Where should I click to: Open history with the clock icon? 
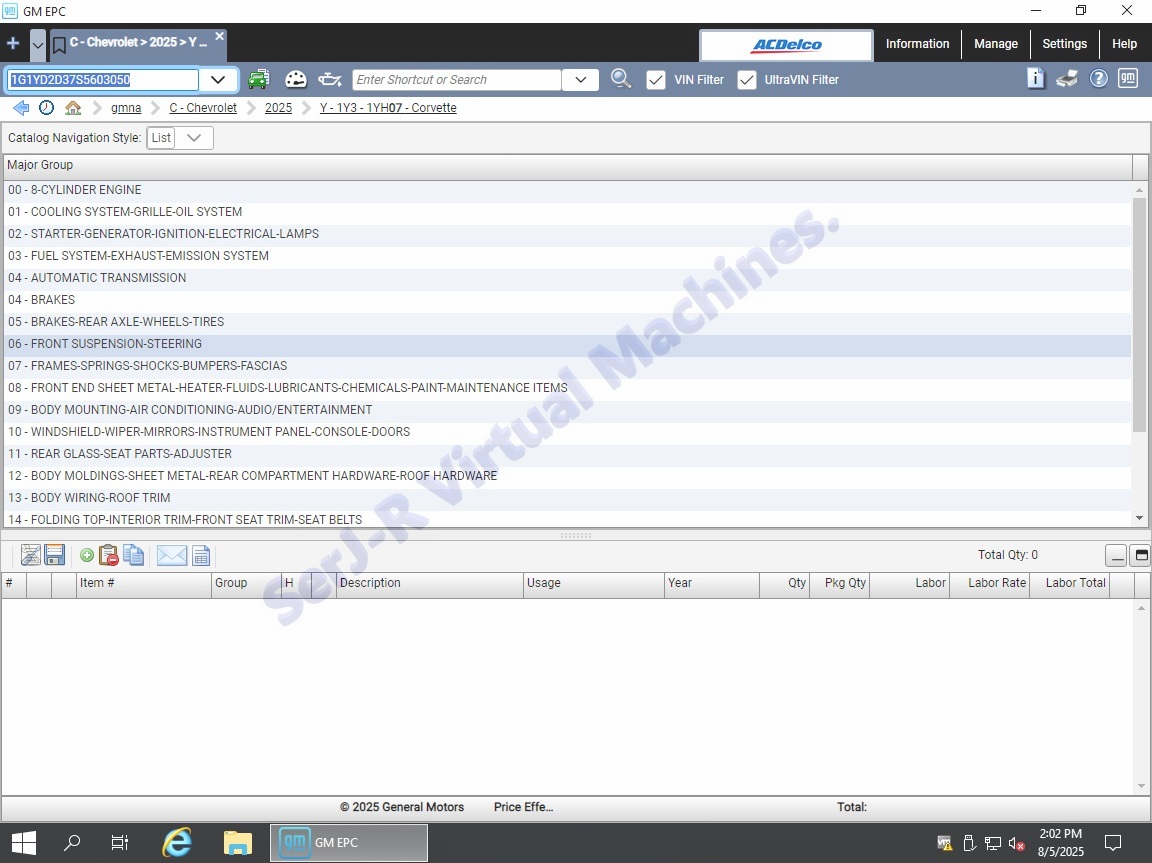(46, 108)
